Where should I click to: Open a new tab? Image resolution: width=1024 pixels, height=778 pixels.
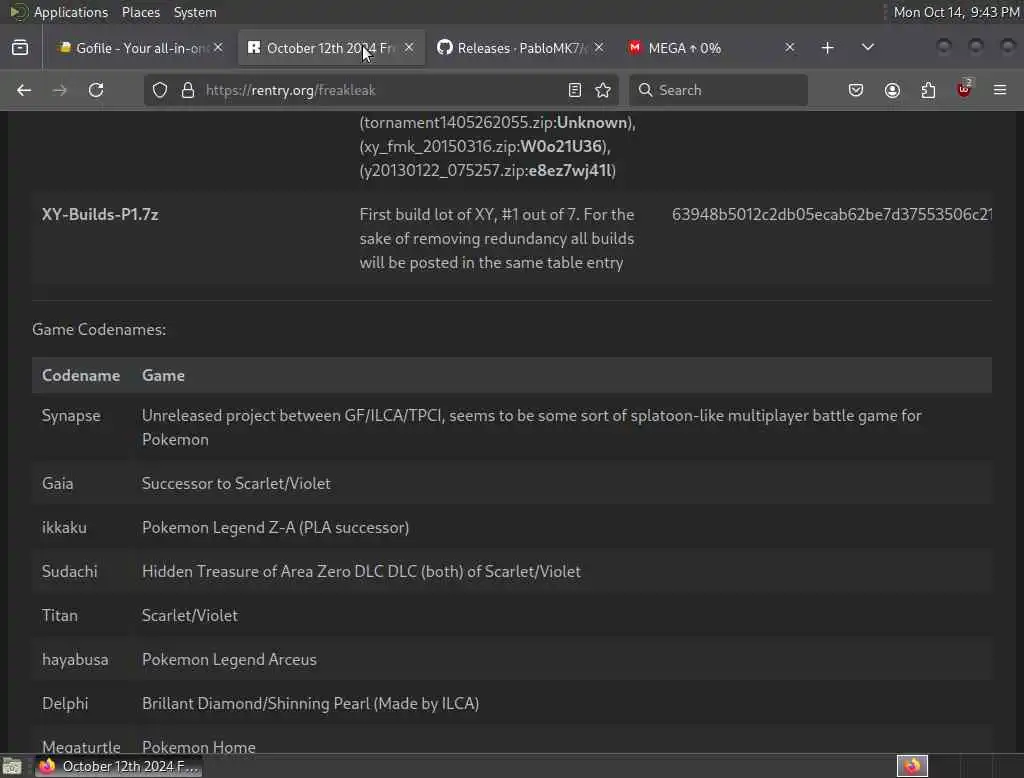(827, 48)
